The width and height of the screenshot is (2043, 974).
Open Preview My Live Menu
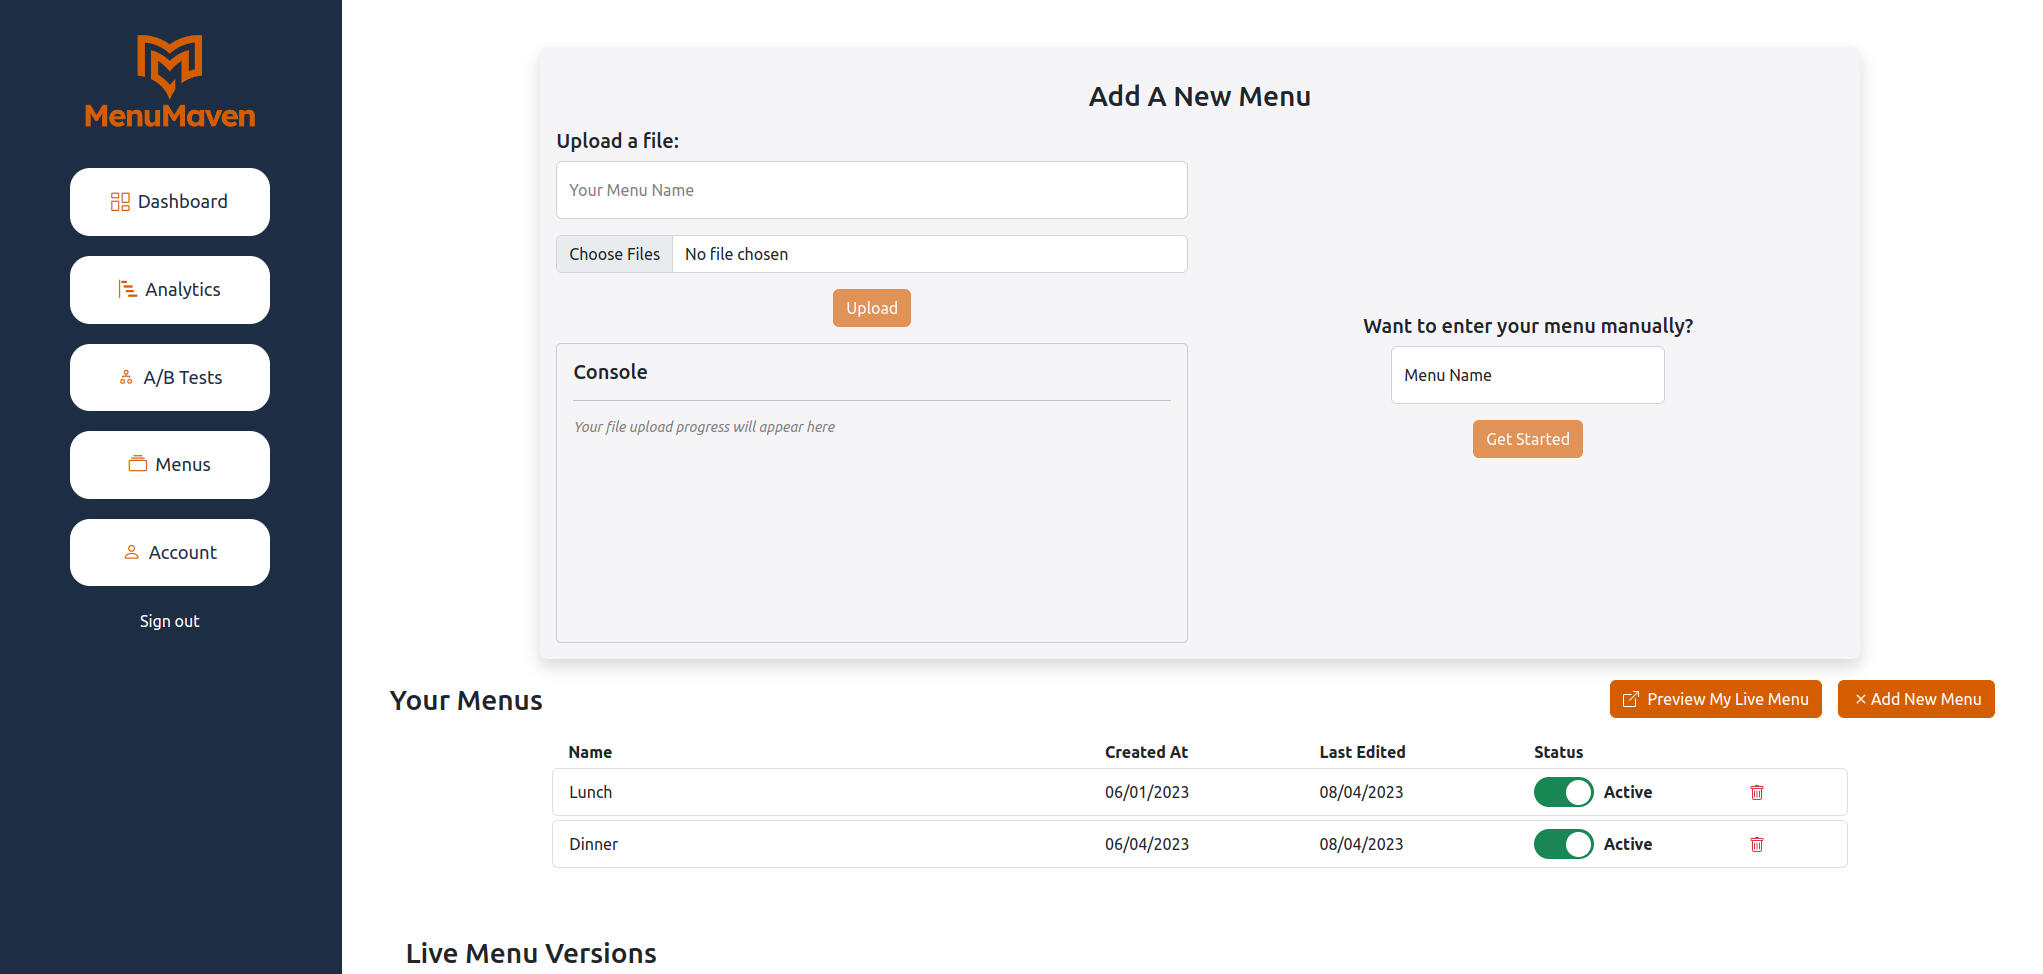click(1715, 699)
